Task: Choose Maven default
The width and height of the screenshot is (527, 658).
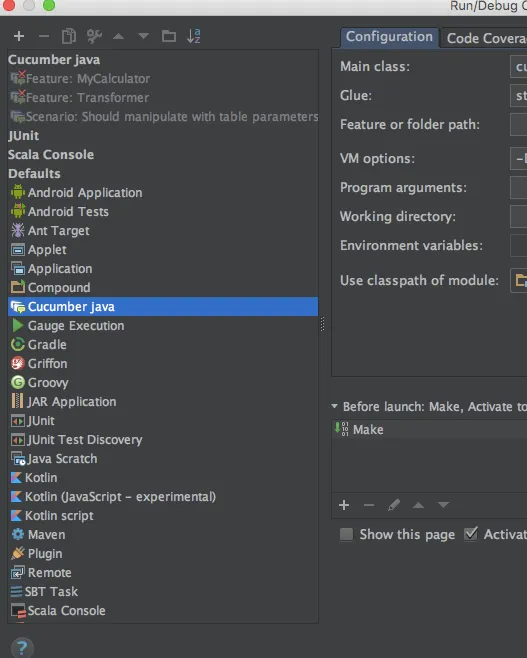Action: pos(163,535)
